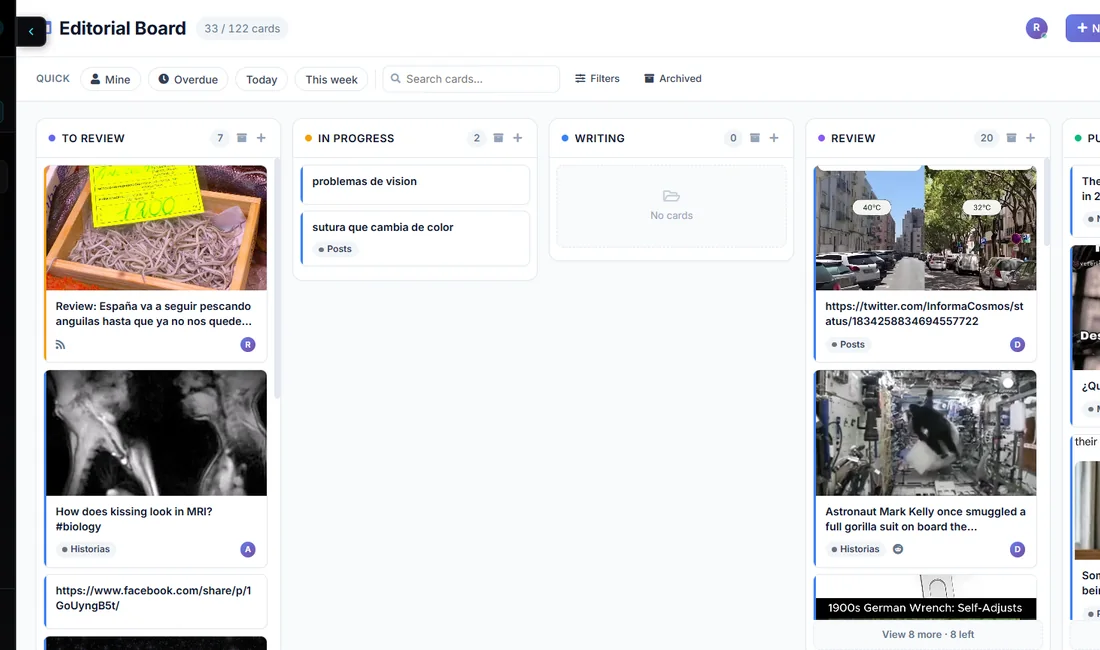Click Historias tag on MRI kissing card
Viewport: 1100px width, 650px height.
[x=86, y=549]
